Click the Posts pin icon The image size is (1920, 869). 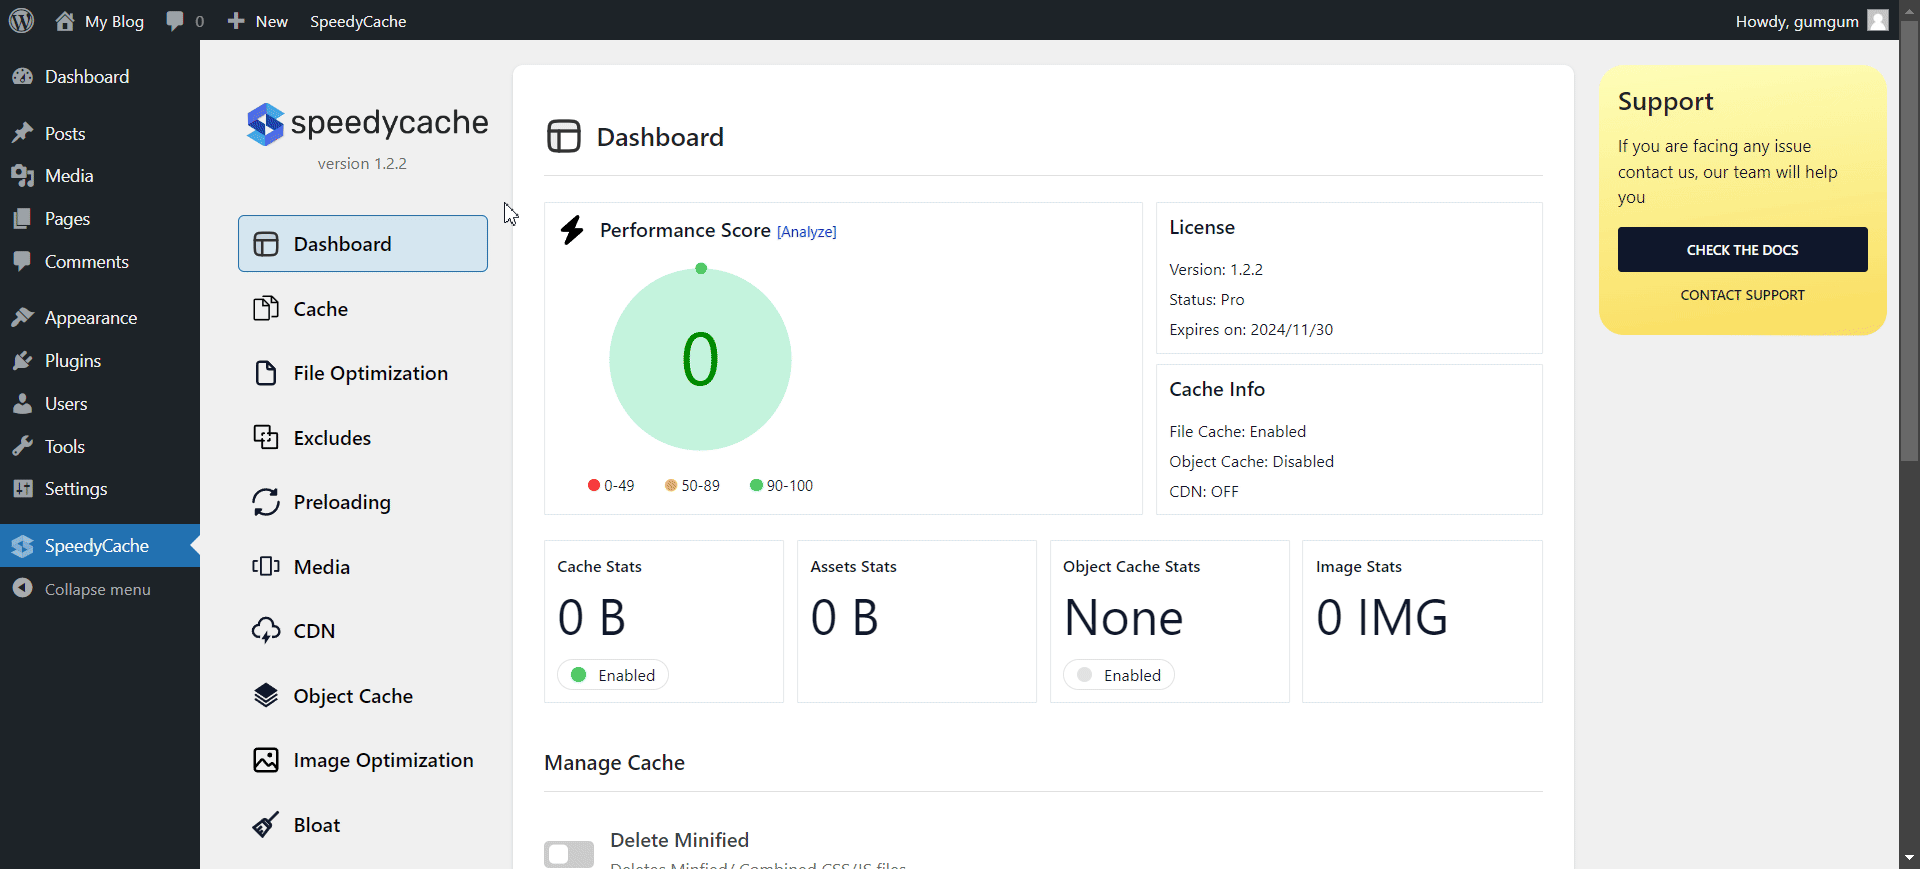click(22, 133)
